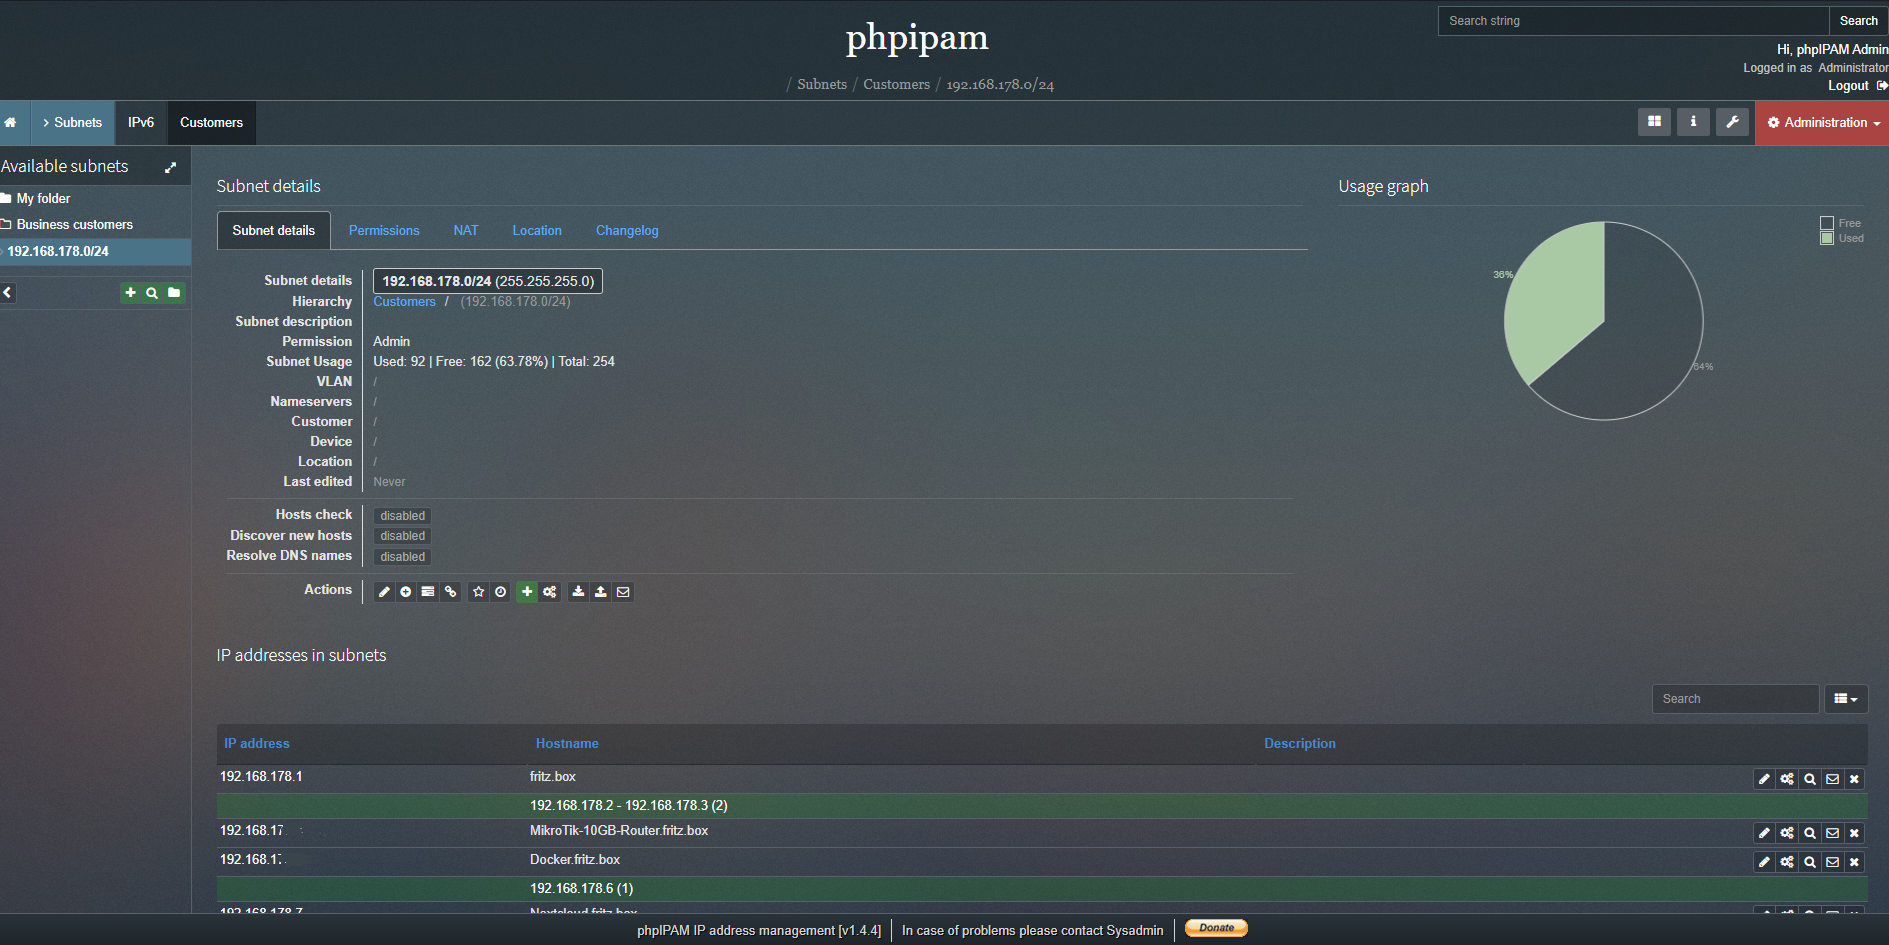The height and width of the screenshot is (945, 1889).
Task: Click the subnet mail notification action icon
Action: pos(623,592)
